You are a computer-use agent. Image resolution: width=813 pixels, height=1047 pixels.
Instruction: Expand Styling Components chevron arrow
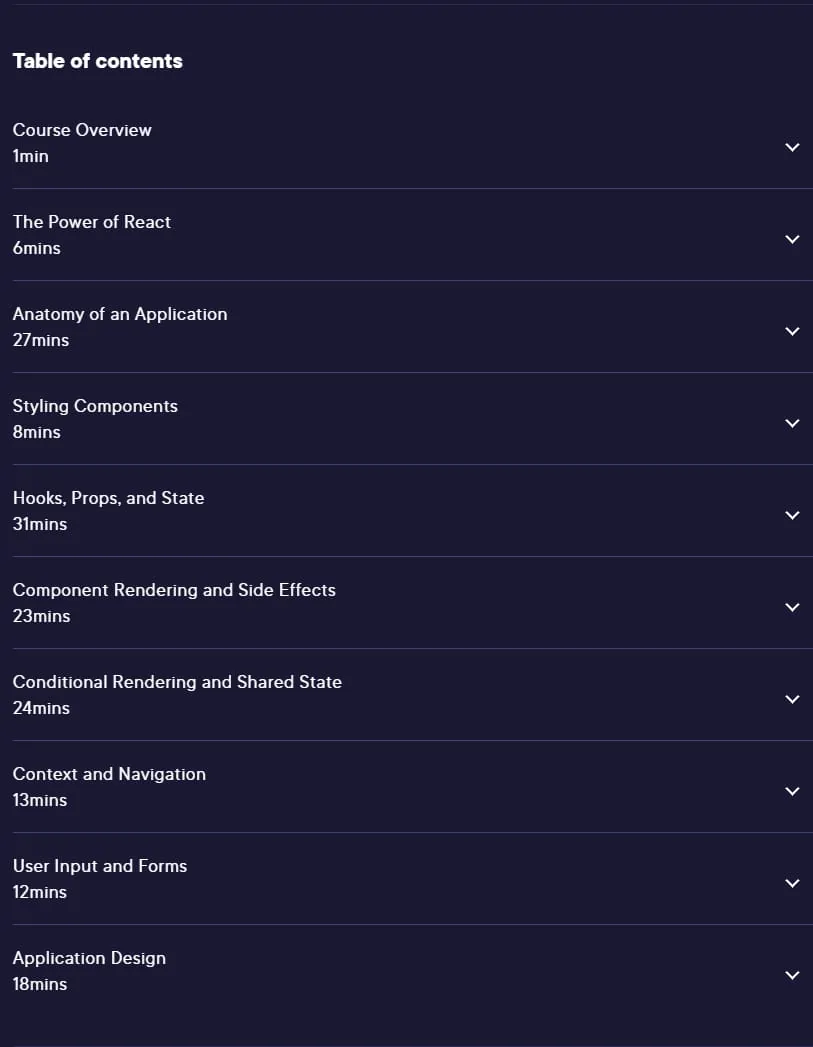pos(792,423)
